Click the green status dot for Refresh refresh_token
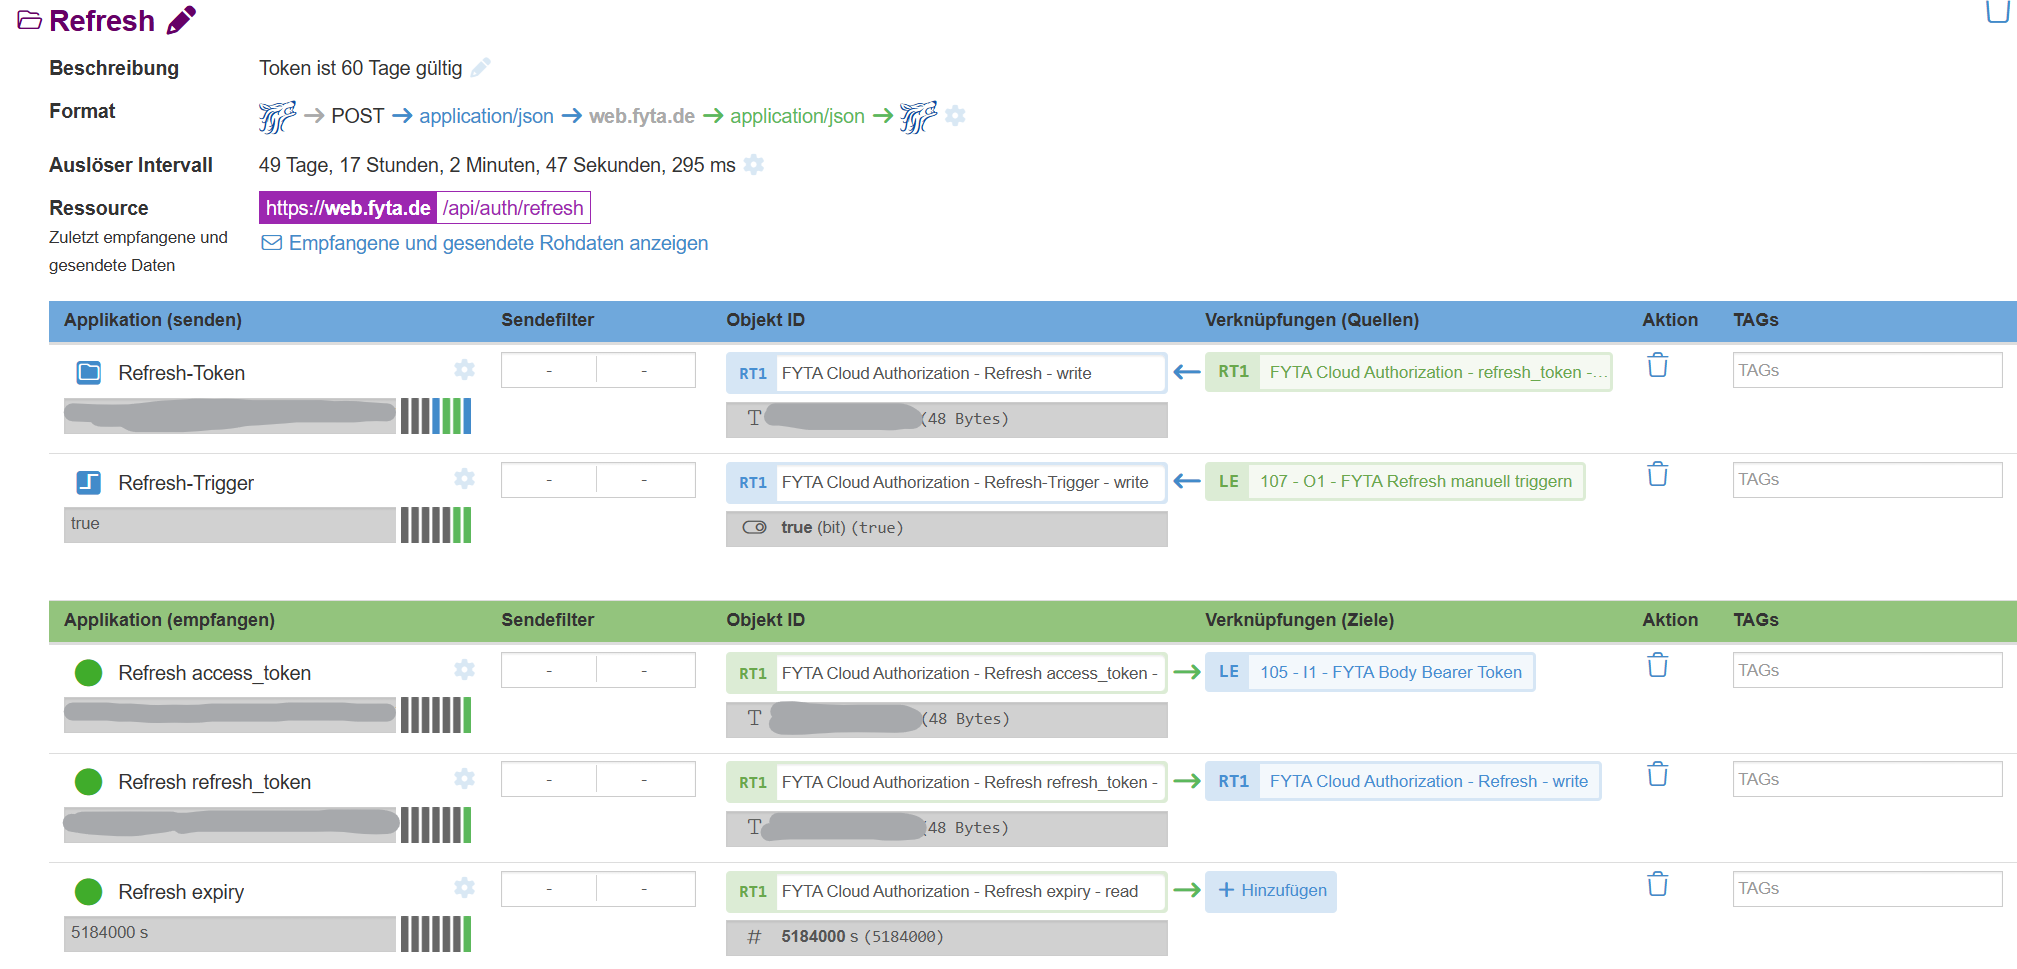 89,782
